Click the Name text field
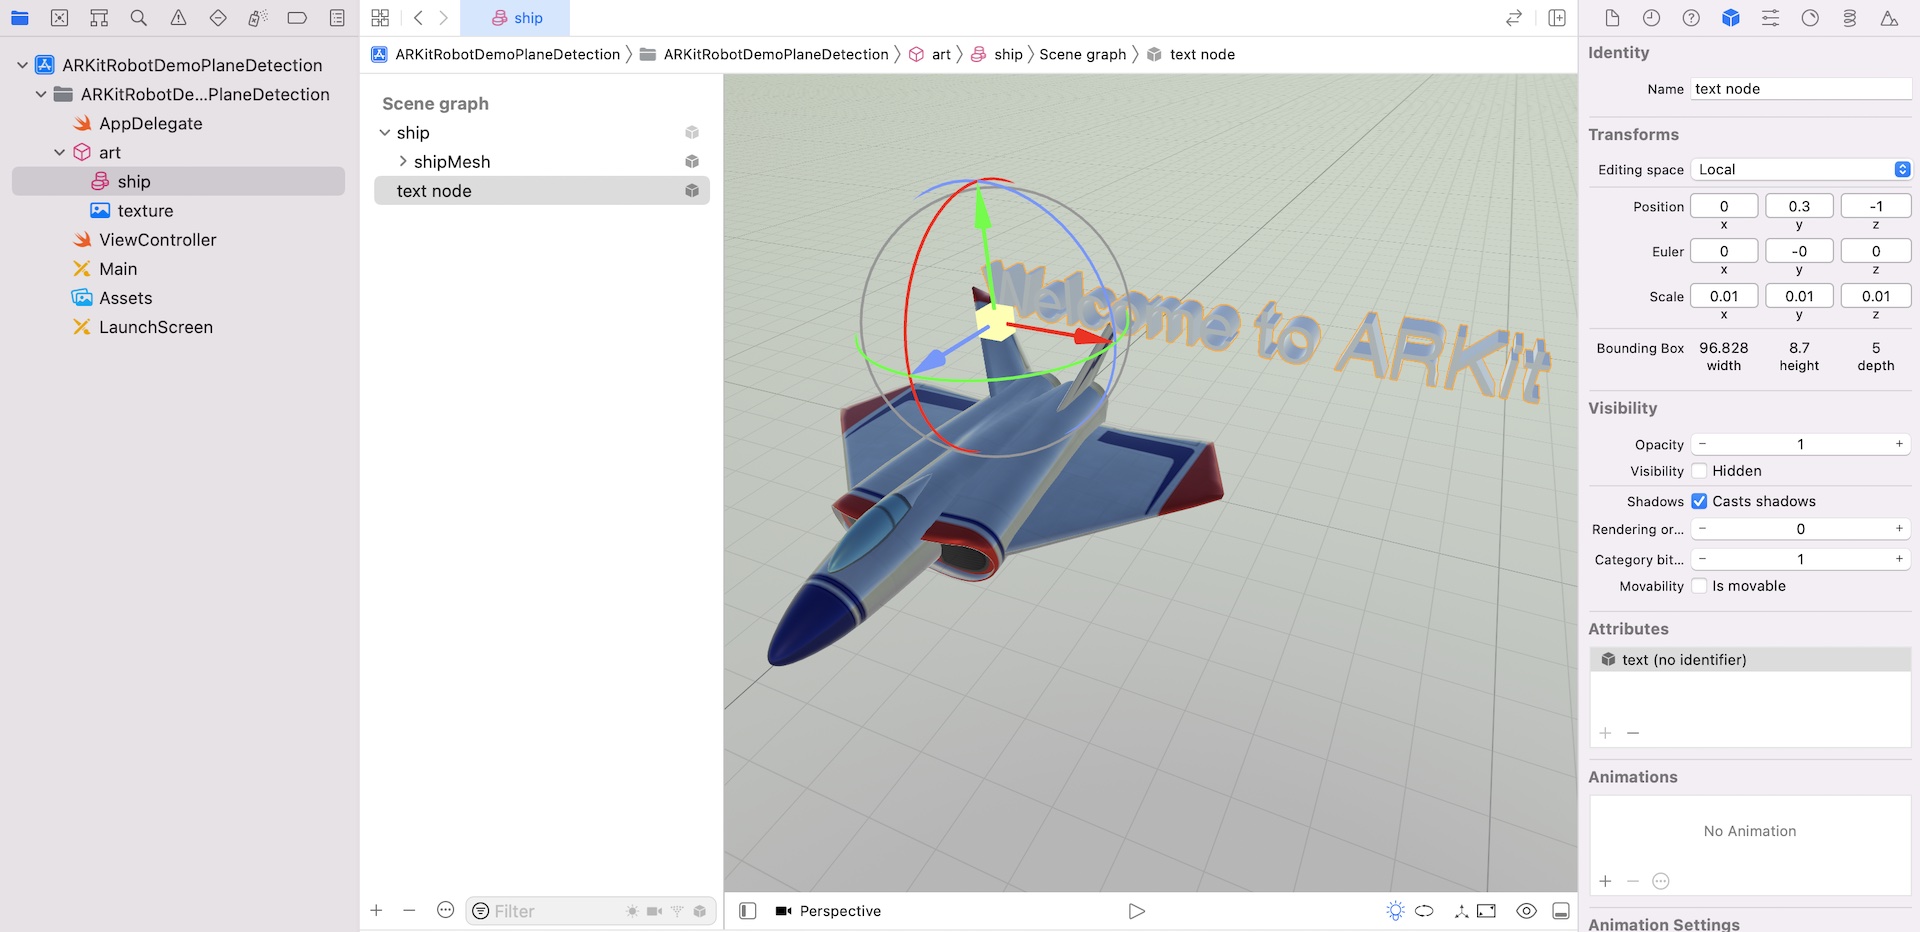The height and width of the screenshot is (932, 1920). tap(1800, 89)
